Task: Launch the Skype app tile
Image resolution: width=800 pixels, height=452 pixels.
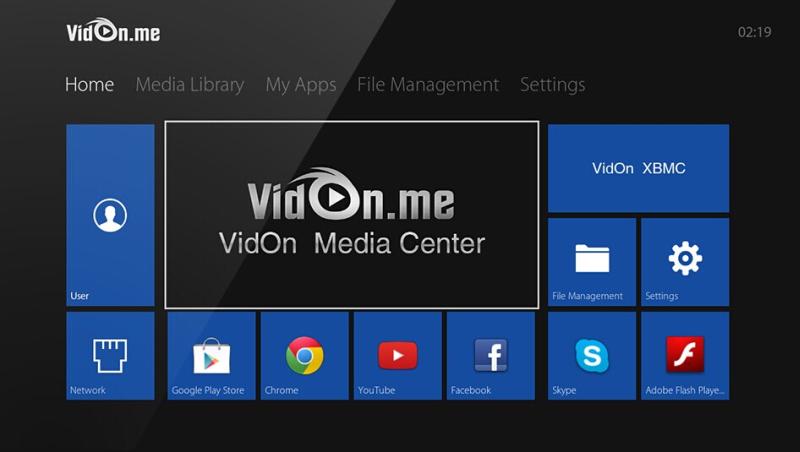Action: [591, 355]
